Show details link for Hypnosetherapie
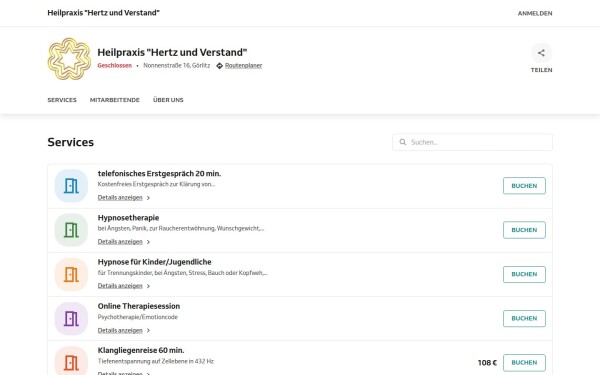This screenshot has width=600, height=375. (120, 242)
